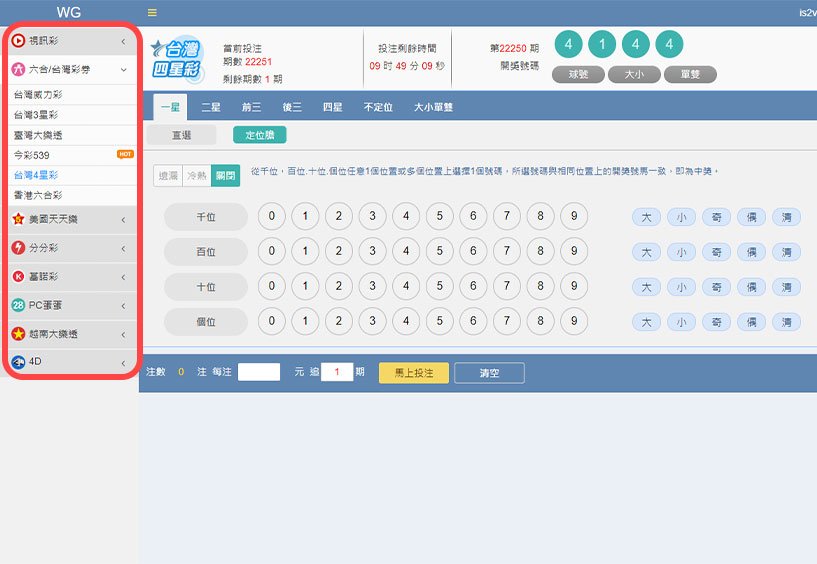Click the 馬上投注 button
817x564 pixels.
coord(414,373)
